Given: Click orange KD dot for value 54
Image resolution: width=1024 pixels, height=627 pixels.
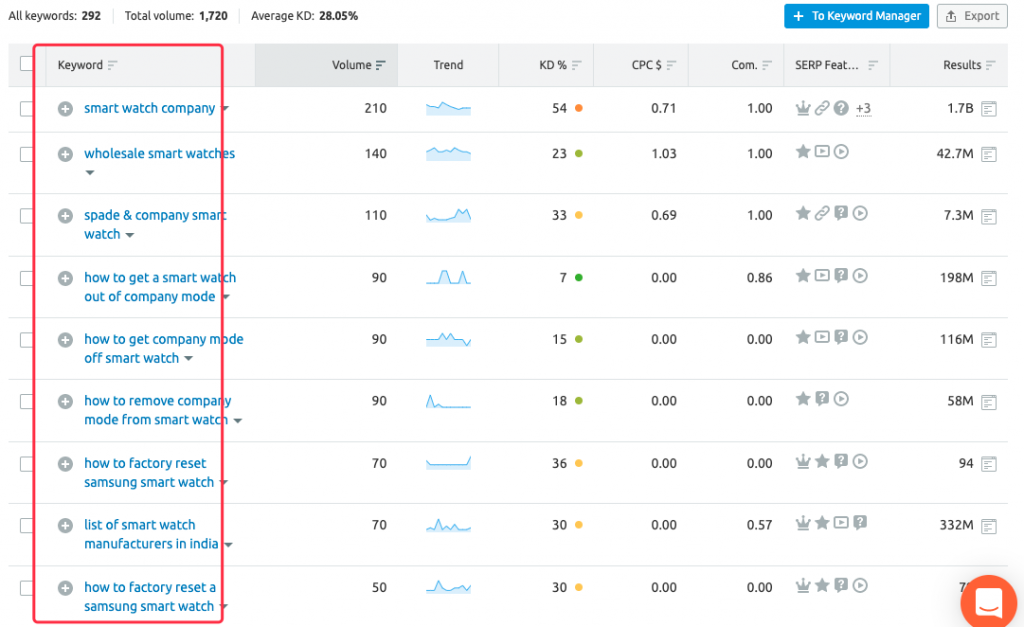Looking at the screenshot, I should click(x=579, y=108).
